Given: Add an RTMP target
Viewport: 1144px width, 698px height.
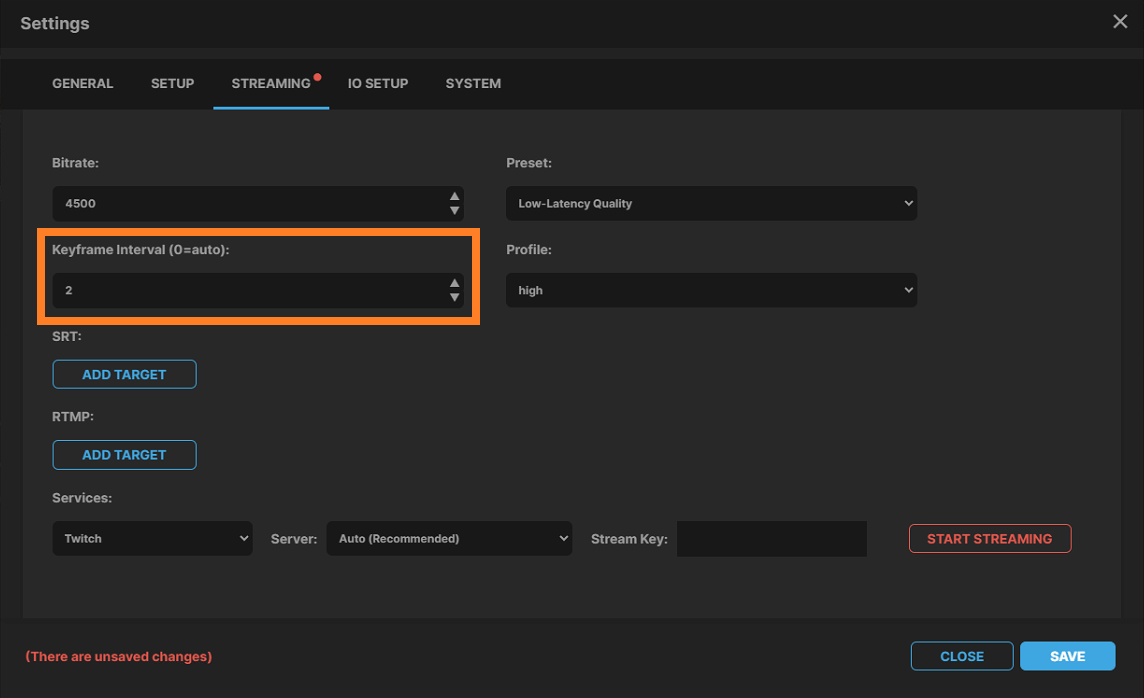Looking at the screenshot, I should pyautogui.click(x=125, y=455).
